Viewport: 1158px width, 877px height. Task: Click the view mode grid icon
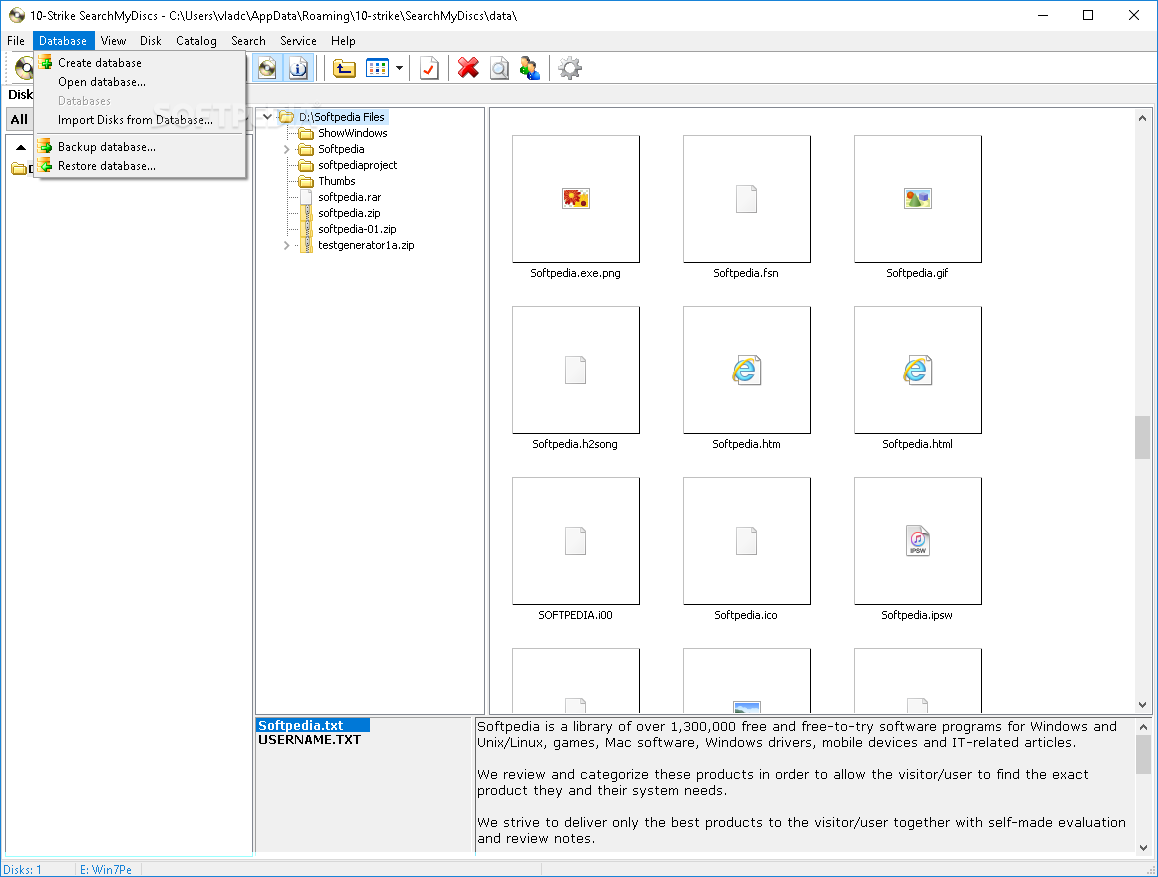[x=377, y=69]
